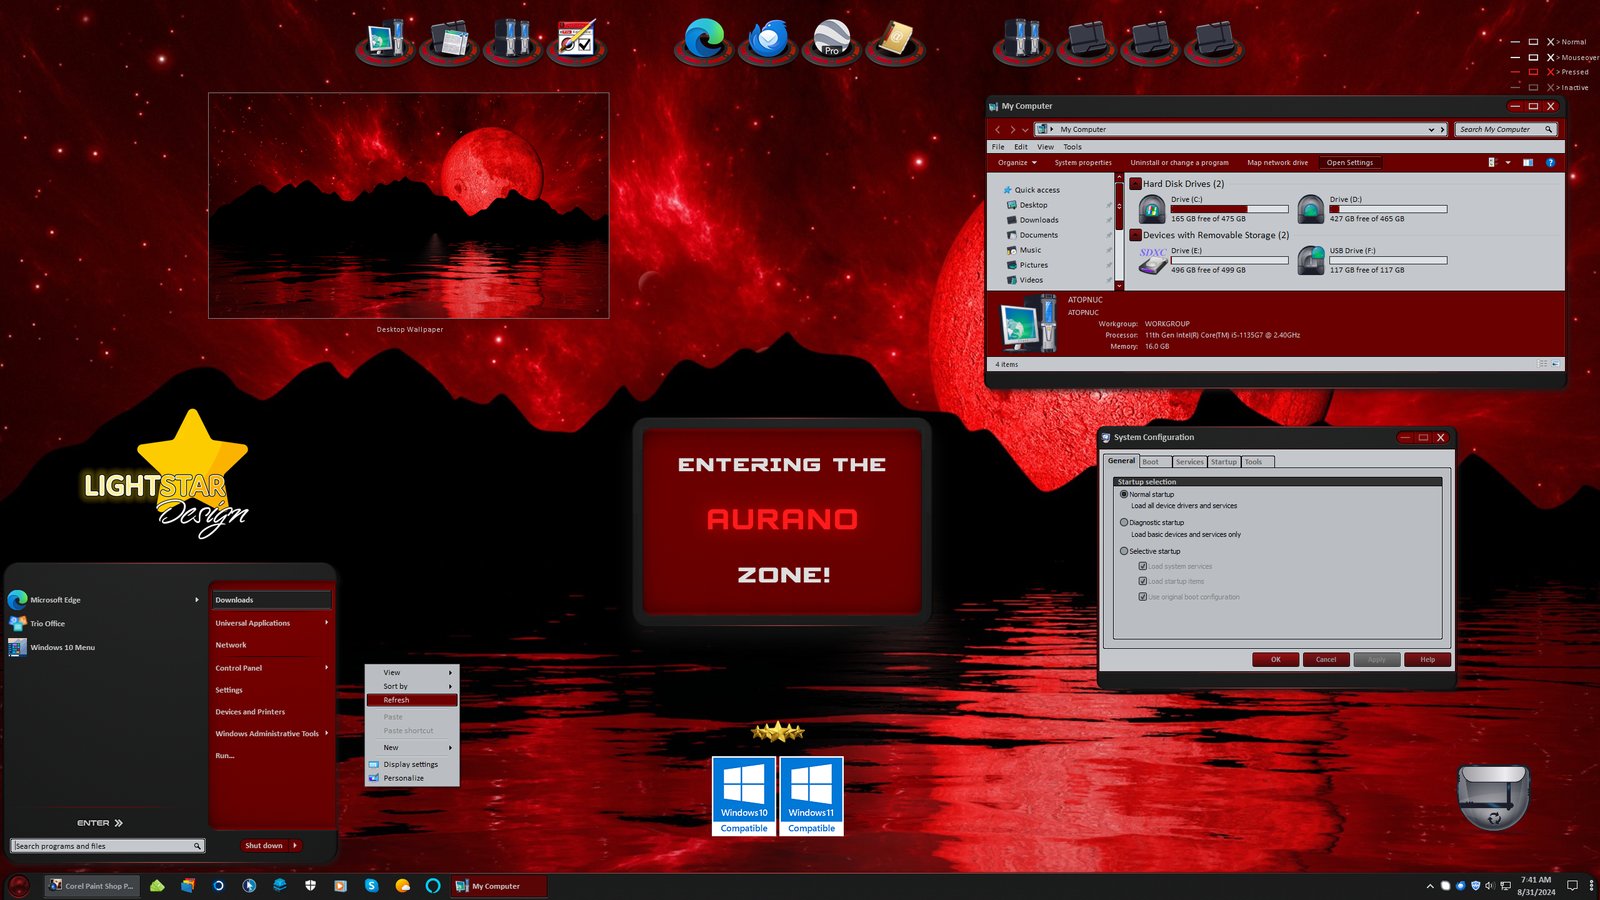Image resolution: width=1600 pixels, height=900 pixels.
Task: Open the first computer monitor dock icon
Action: point(385,40)
